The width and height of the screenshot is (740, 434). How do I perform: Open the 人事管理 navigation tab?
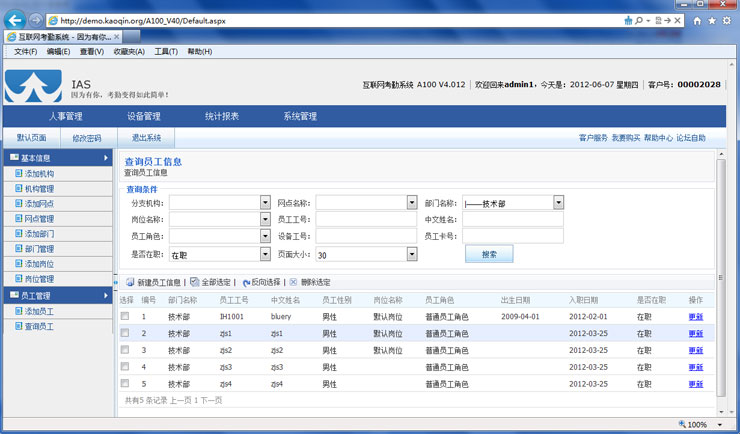[66, 116]
